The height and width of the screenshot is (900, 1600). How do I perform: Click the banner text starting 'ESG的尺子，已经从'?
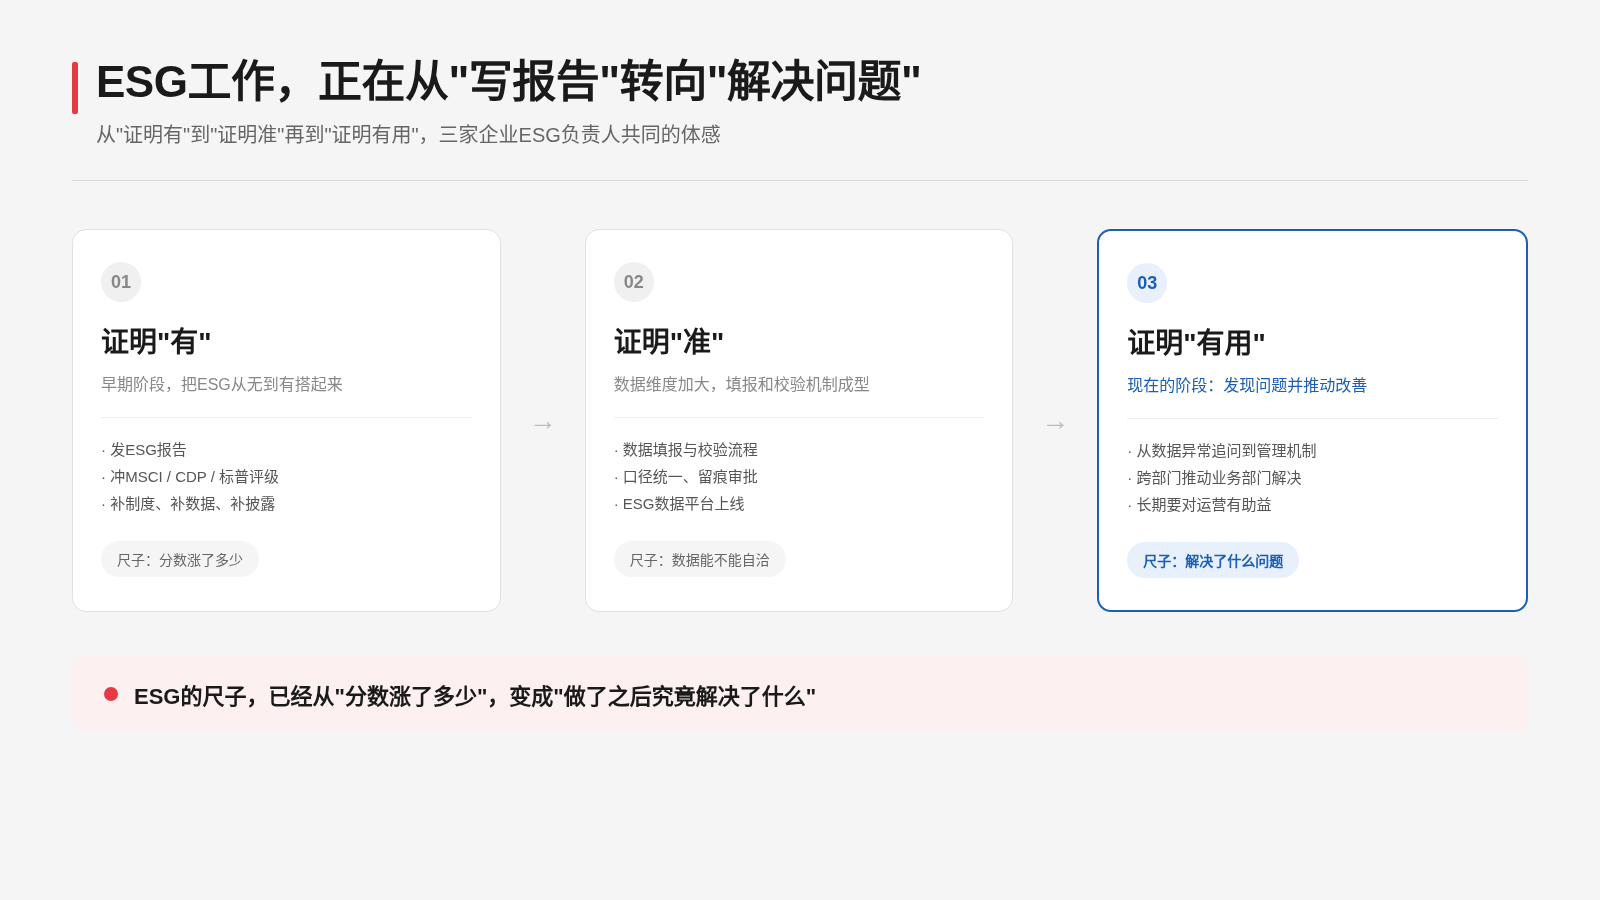[x=475, y=696]
